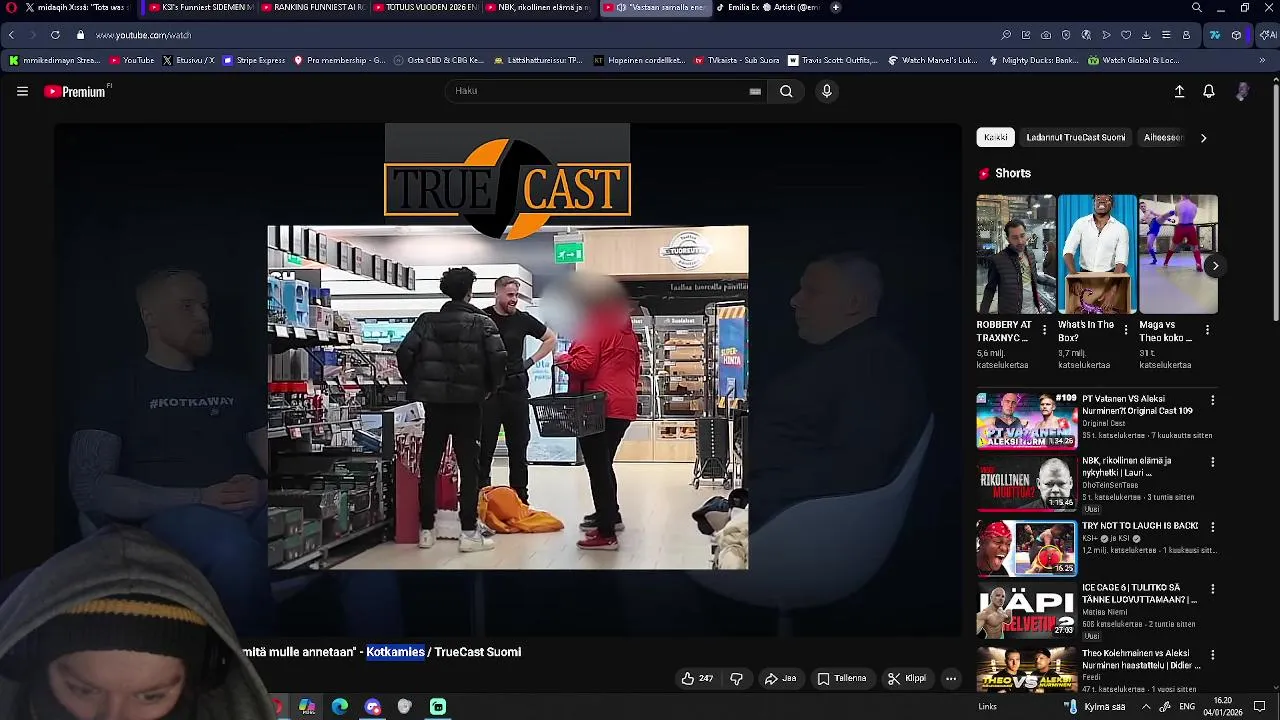Screen dimensions: 1280x720
Task: Open YouTube bookmark in bookmarks bar
Action: pos(132,60)
